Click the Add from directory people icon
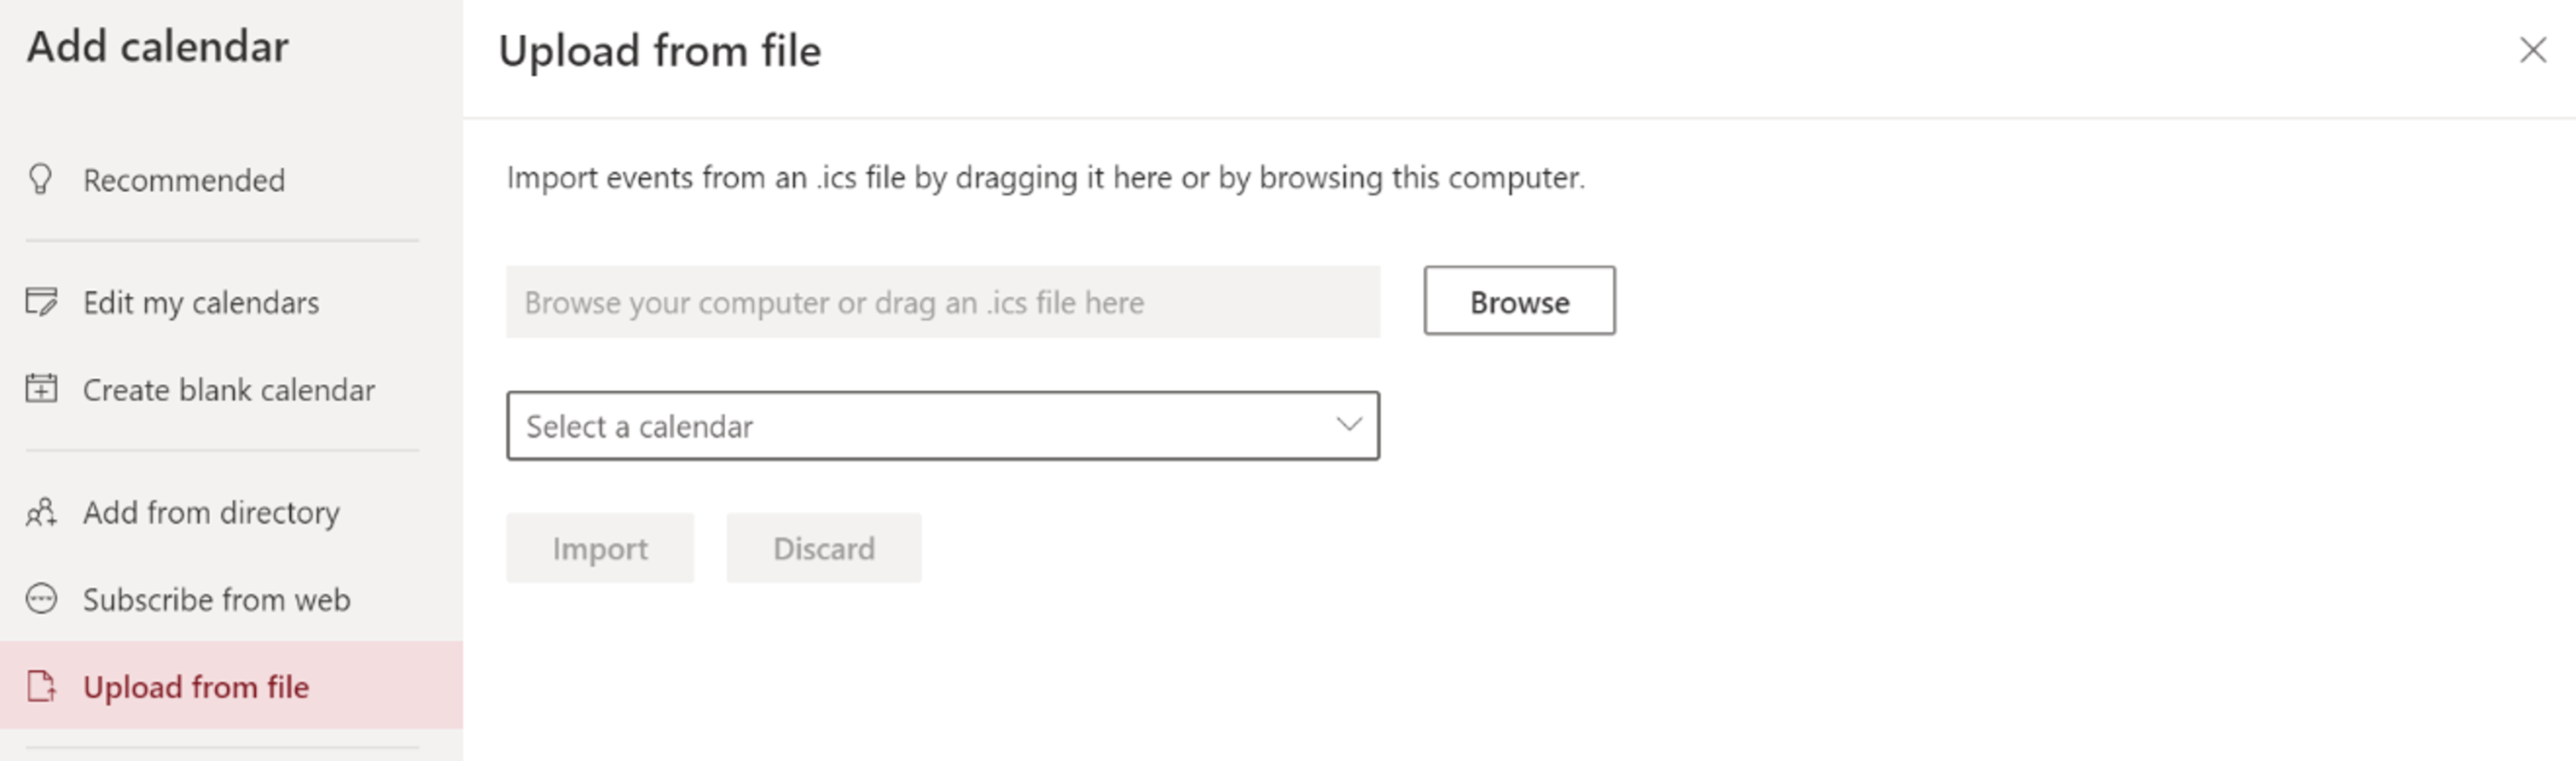 pos(41,512)
